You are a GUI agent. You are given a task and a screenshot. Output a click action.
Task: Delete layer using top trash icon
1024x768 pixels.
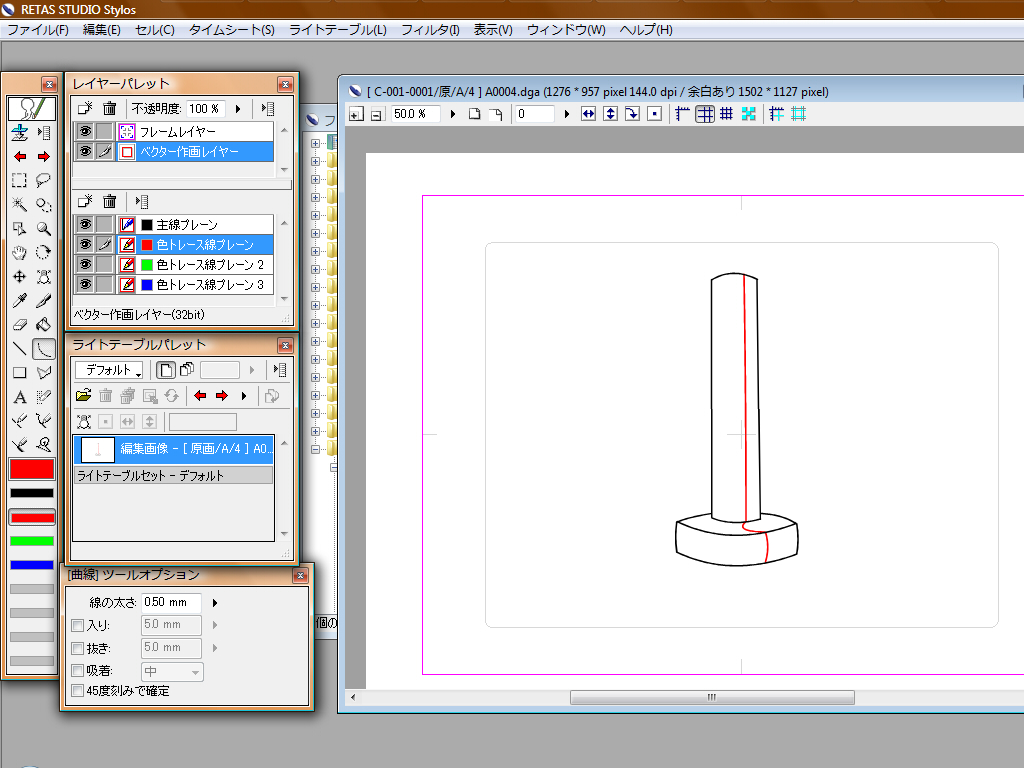point(110,108)
